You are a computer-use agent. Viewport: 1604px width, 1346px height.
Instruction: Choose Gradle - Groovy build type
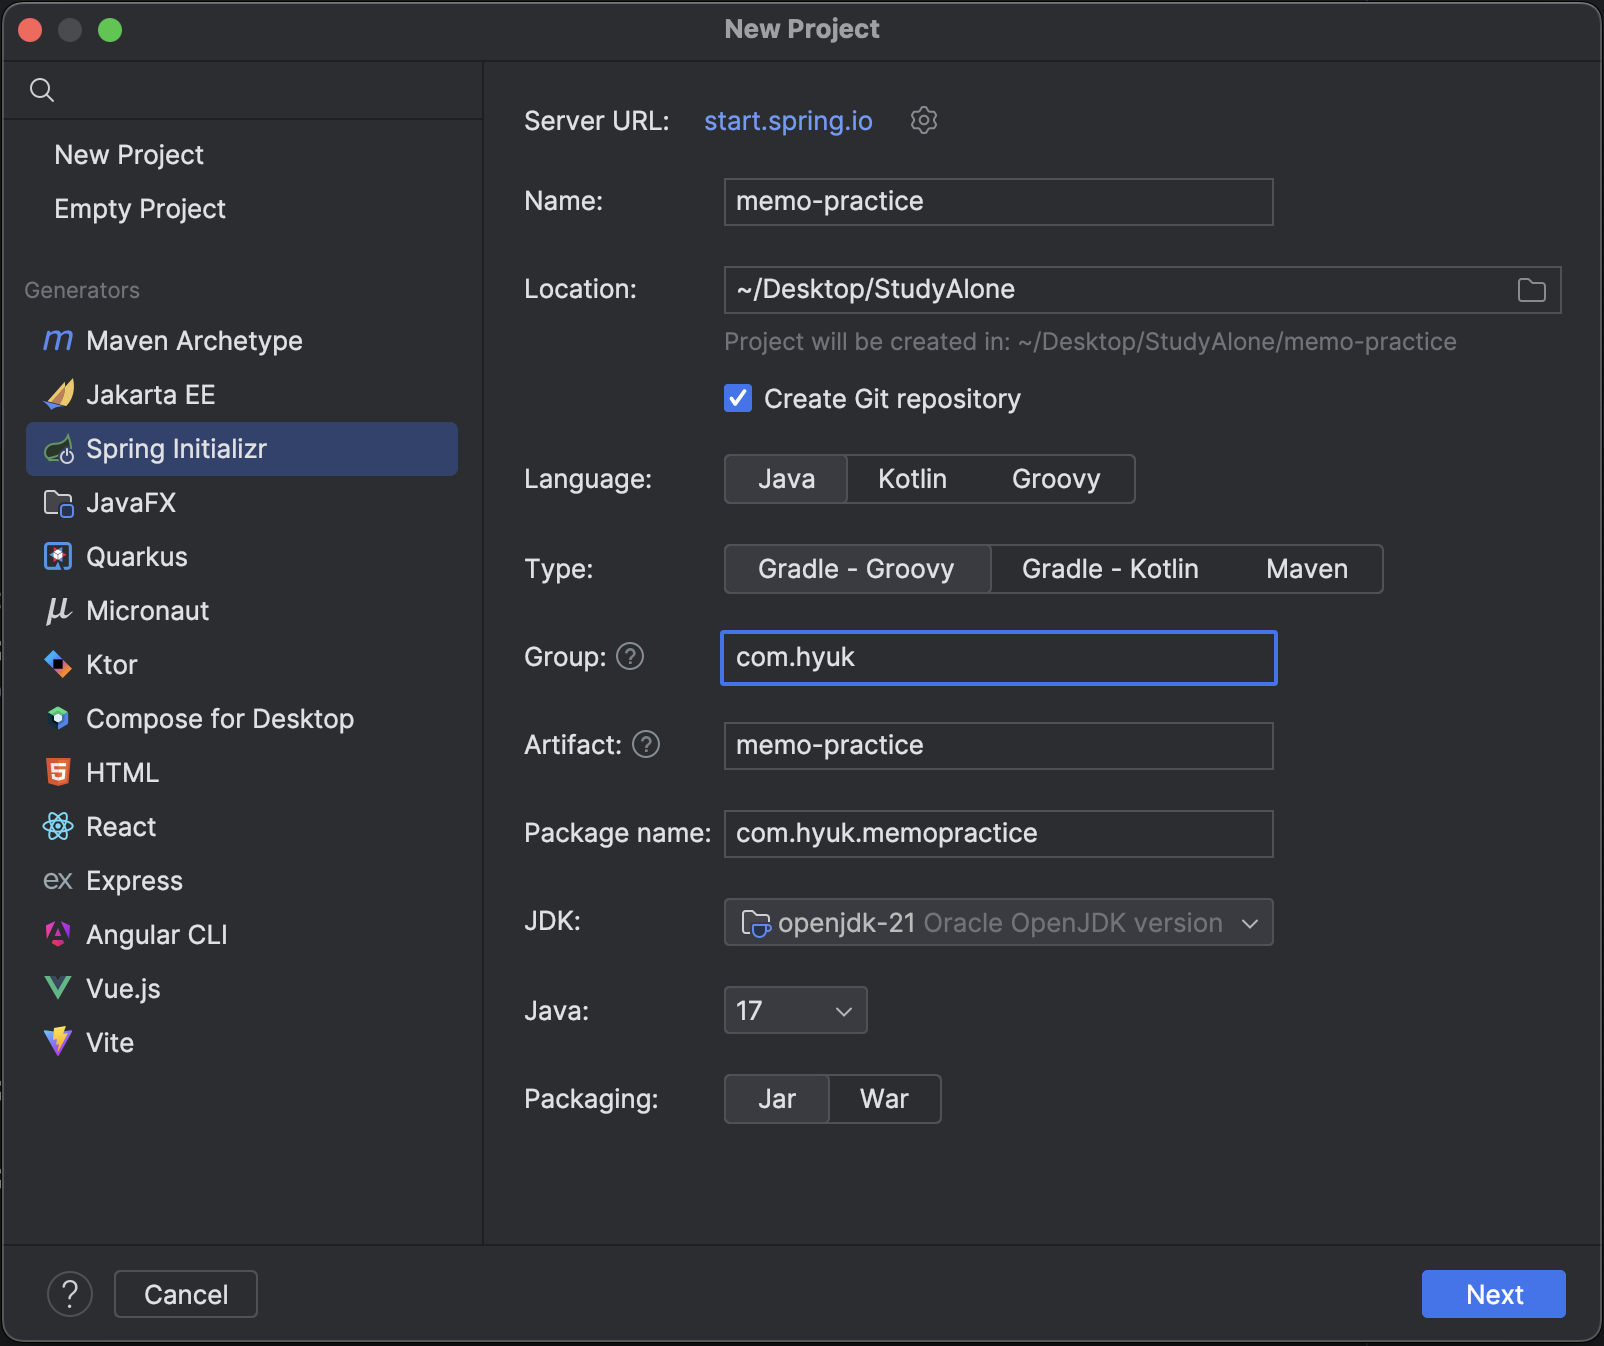coord(857,569)
